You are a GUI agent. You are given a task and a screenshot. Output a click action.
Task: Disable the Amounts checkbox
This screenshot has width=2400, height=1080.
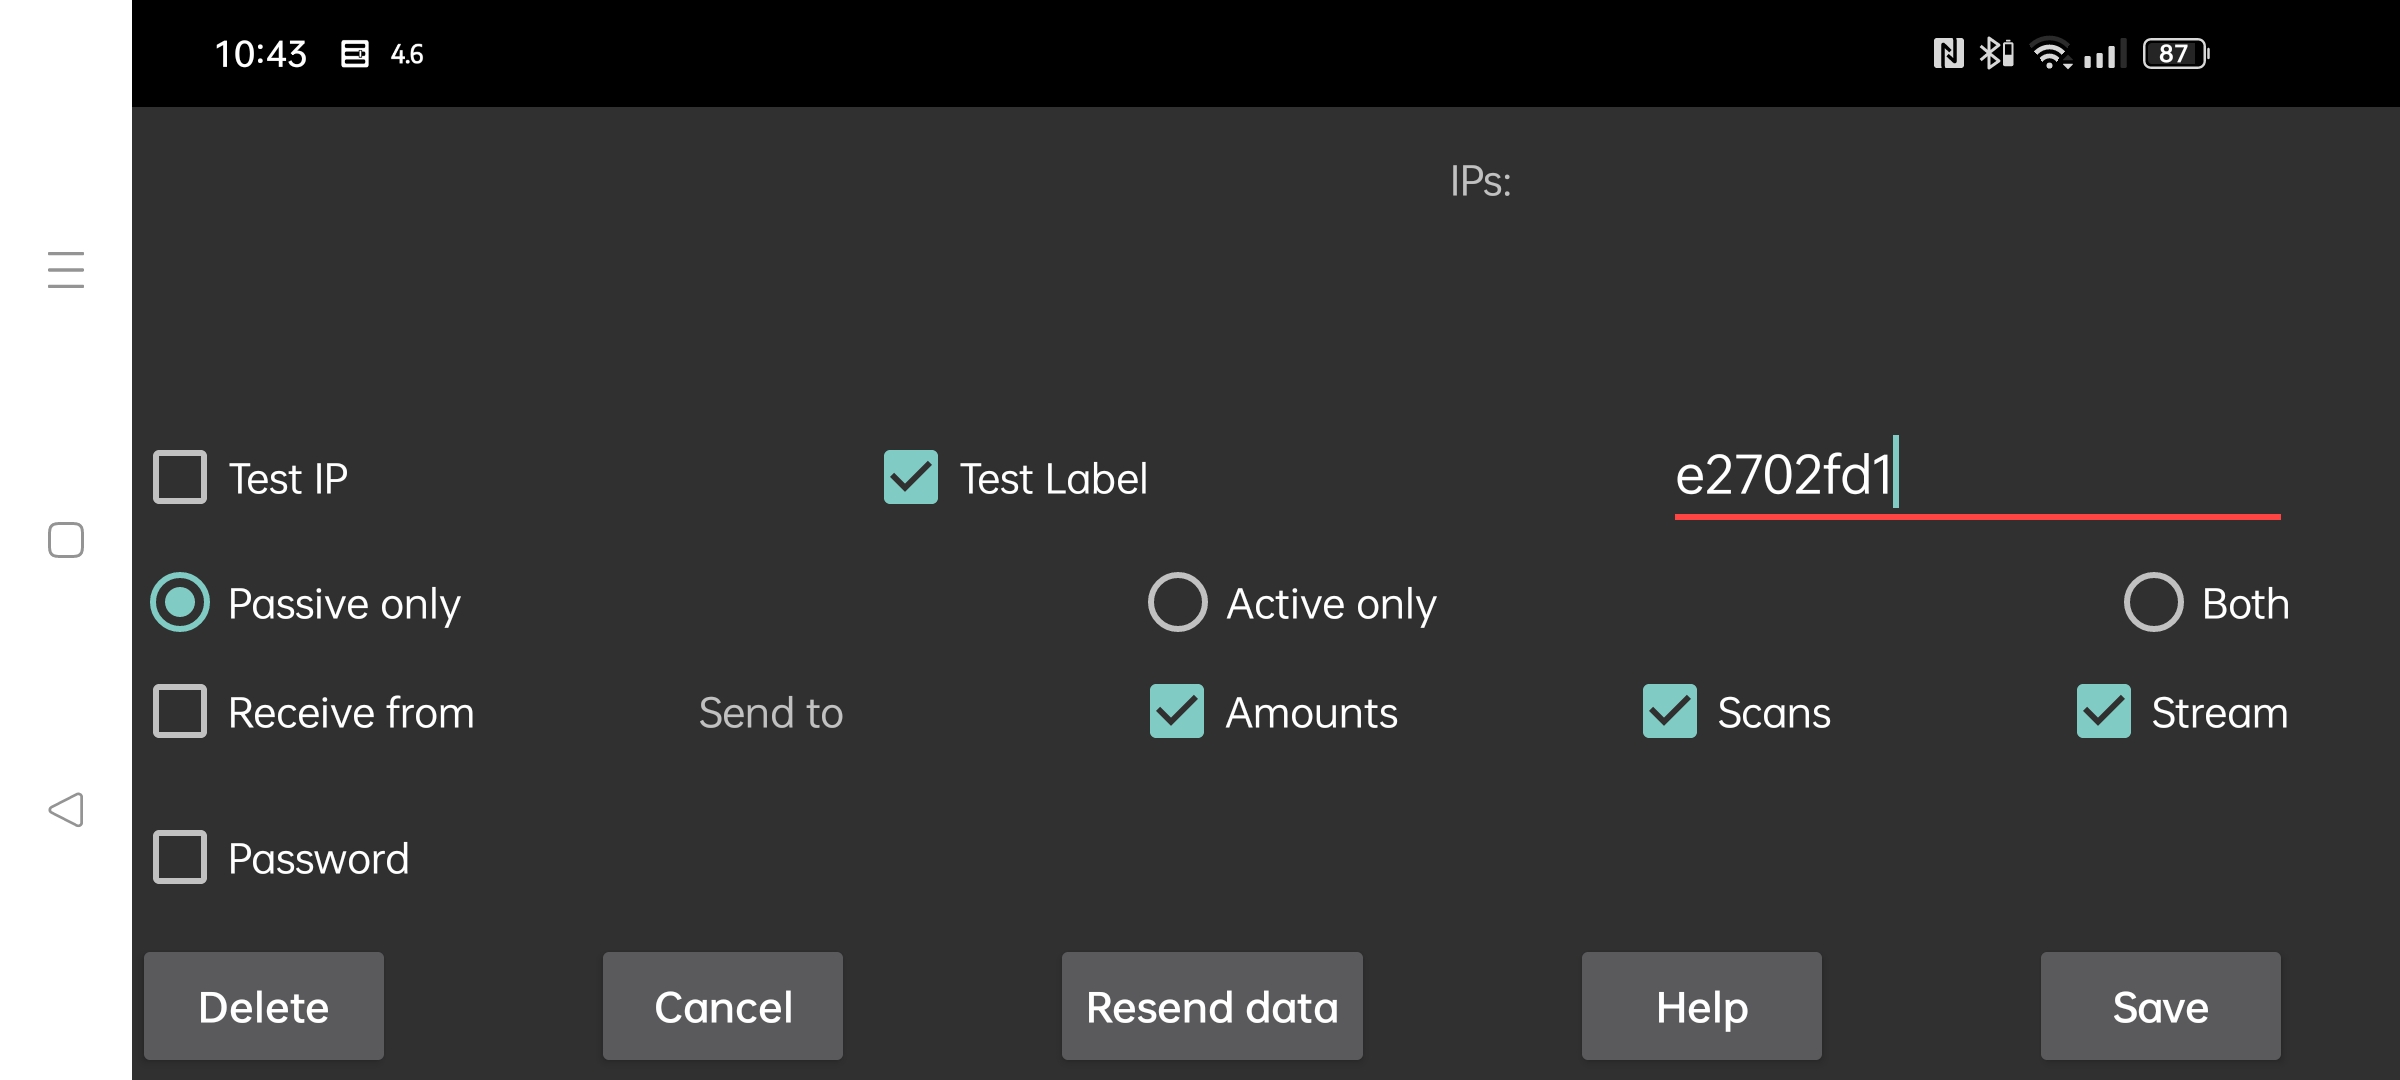point(1177,712)
